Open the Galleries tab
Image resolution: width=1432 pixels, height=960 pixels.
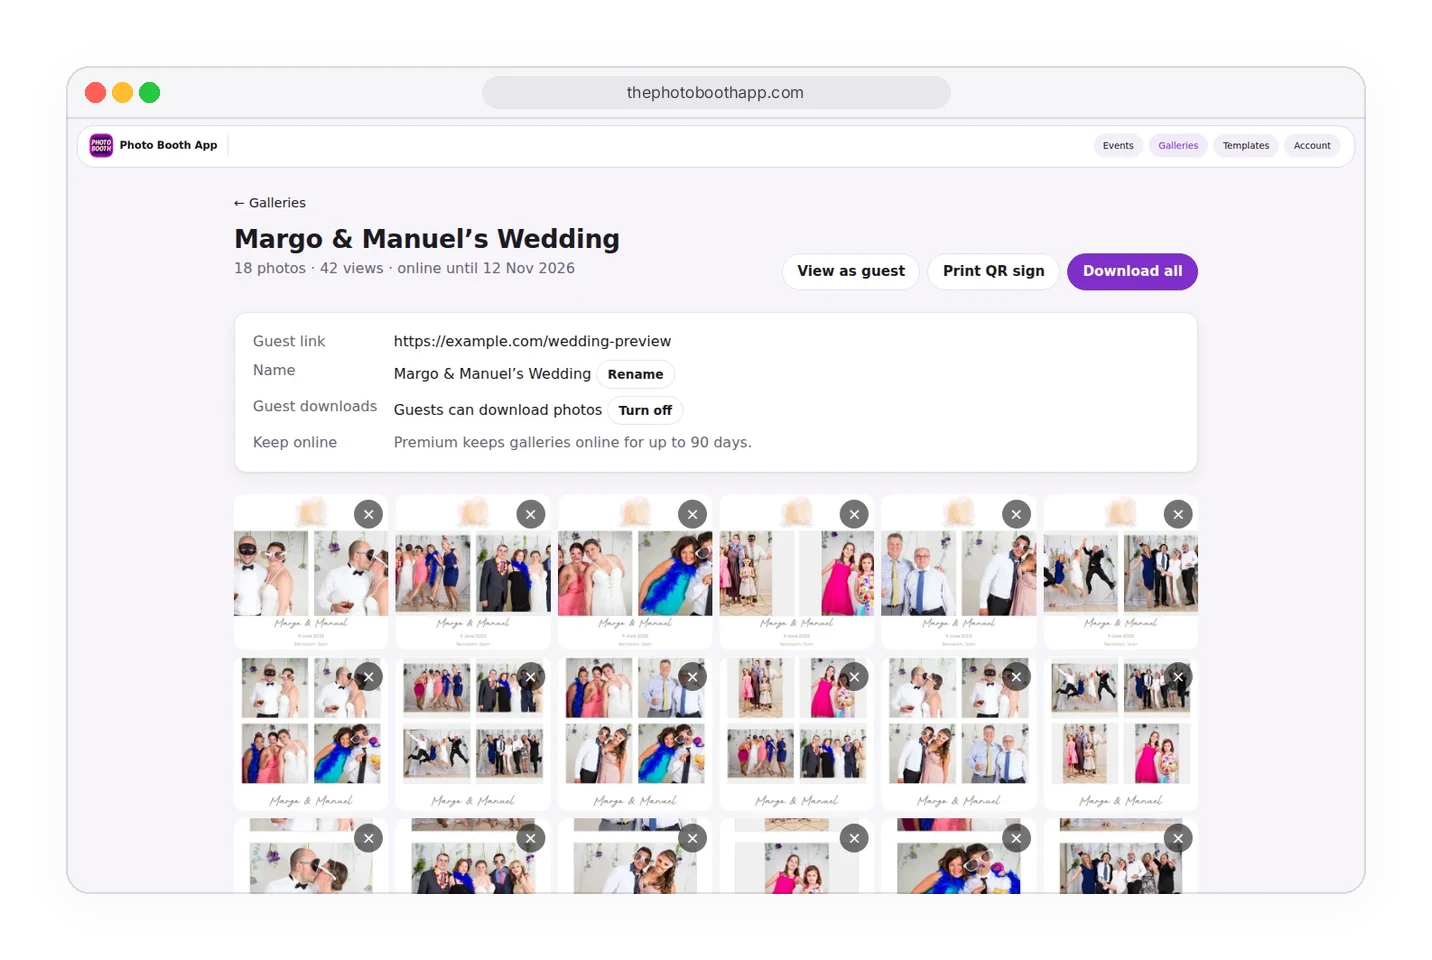coord(1178,146)
